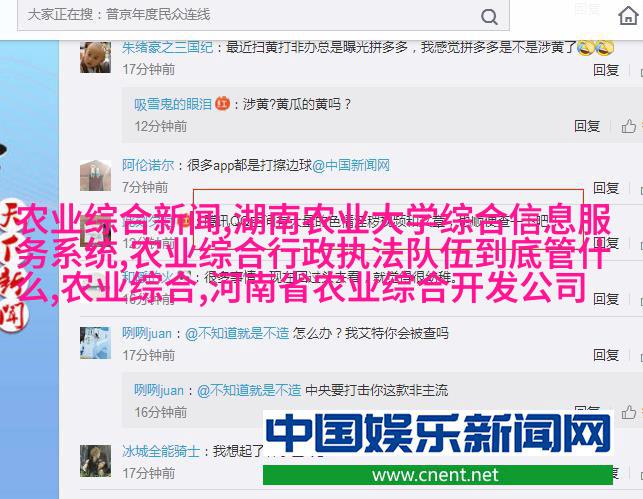Open @不知道就是不造 mention in 17分钟前 comment
Viewport: 643px width, 499px height.
(x=237, y=333)
